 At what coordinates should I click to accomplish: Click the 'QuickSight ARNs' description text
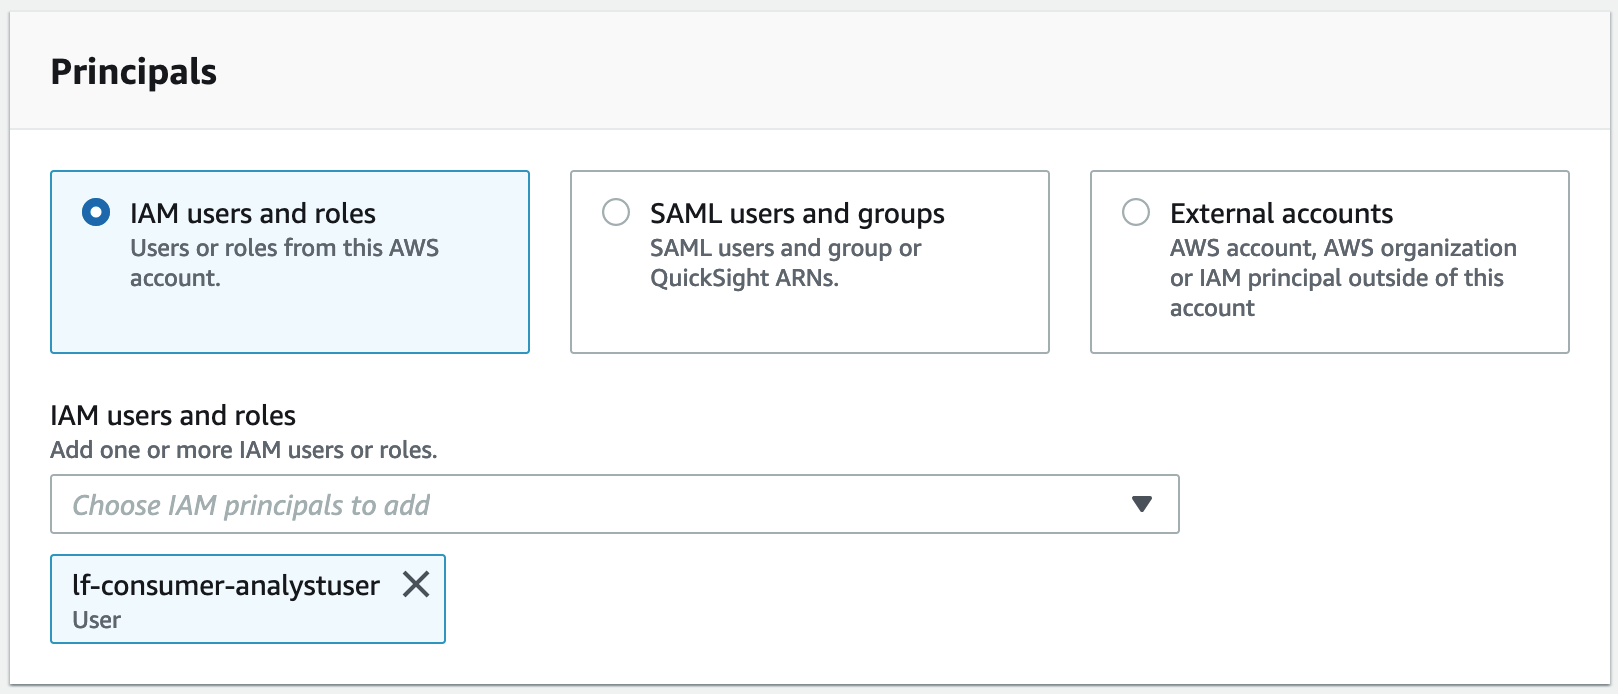(x=744, y=278)
